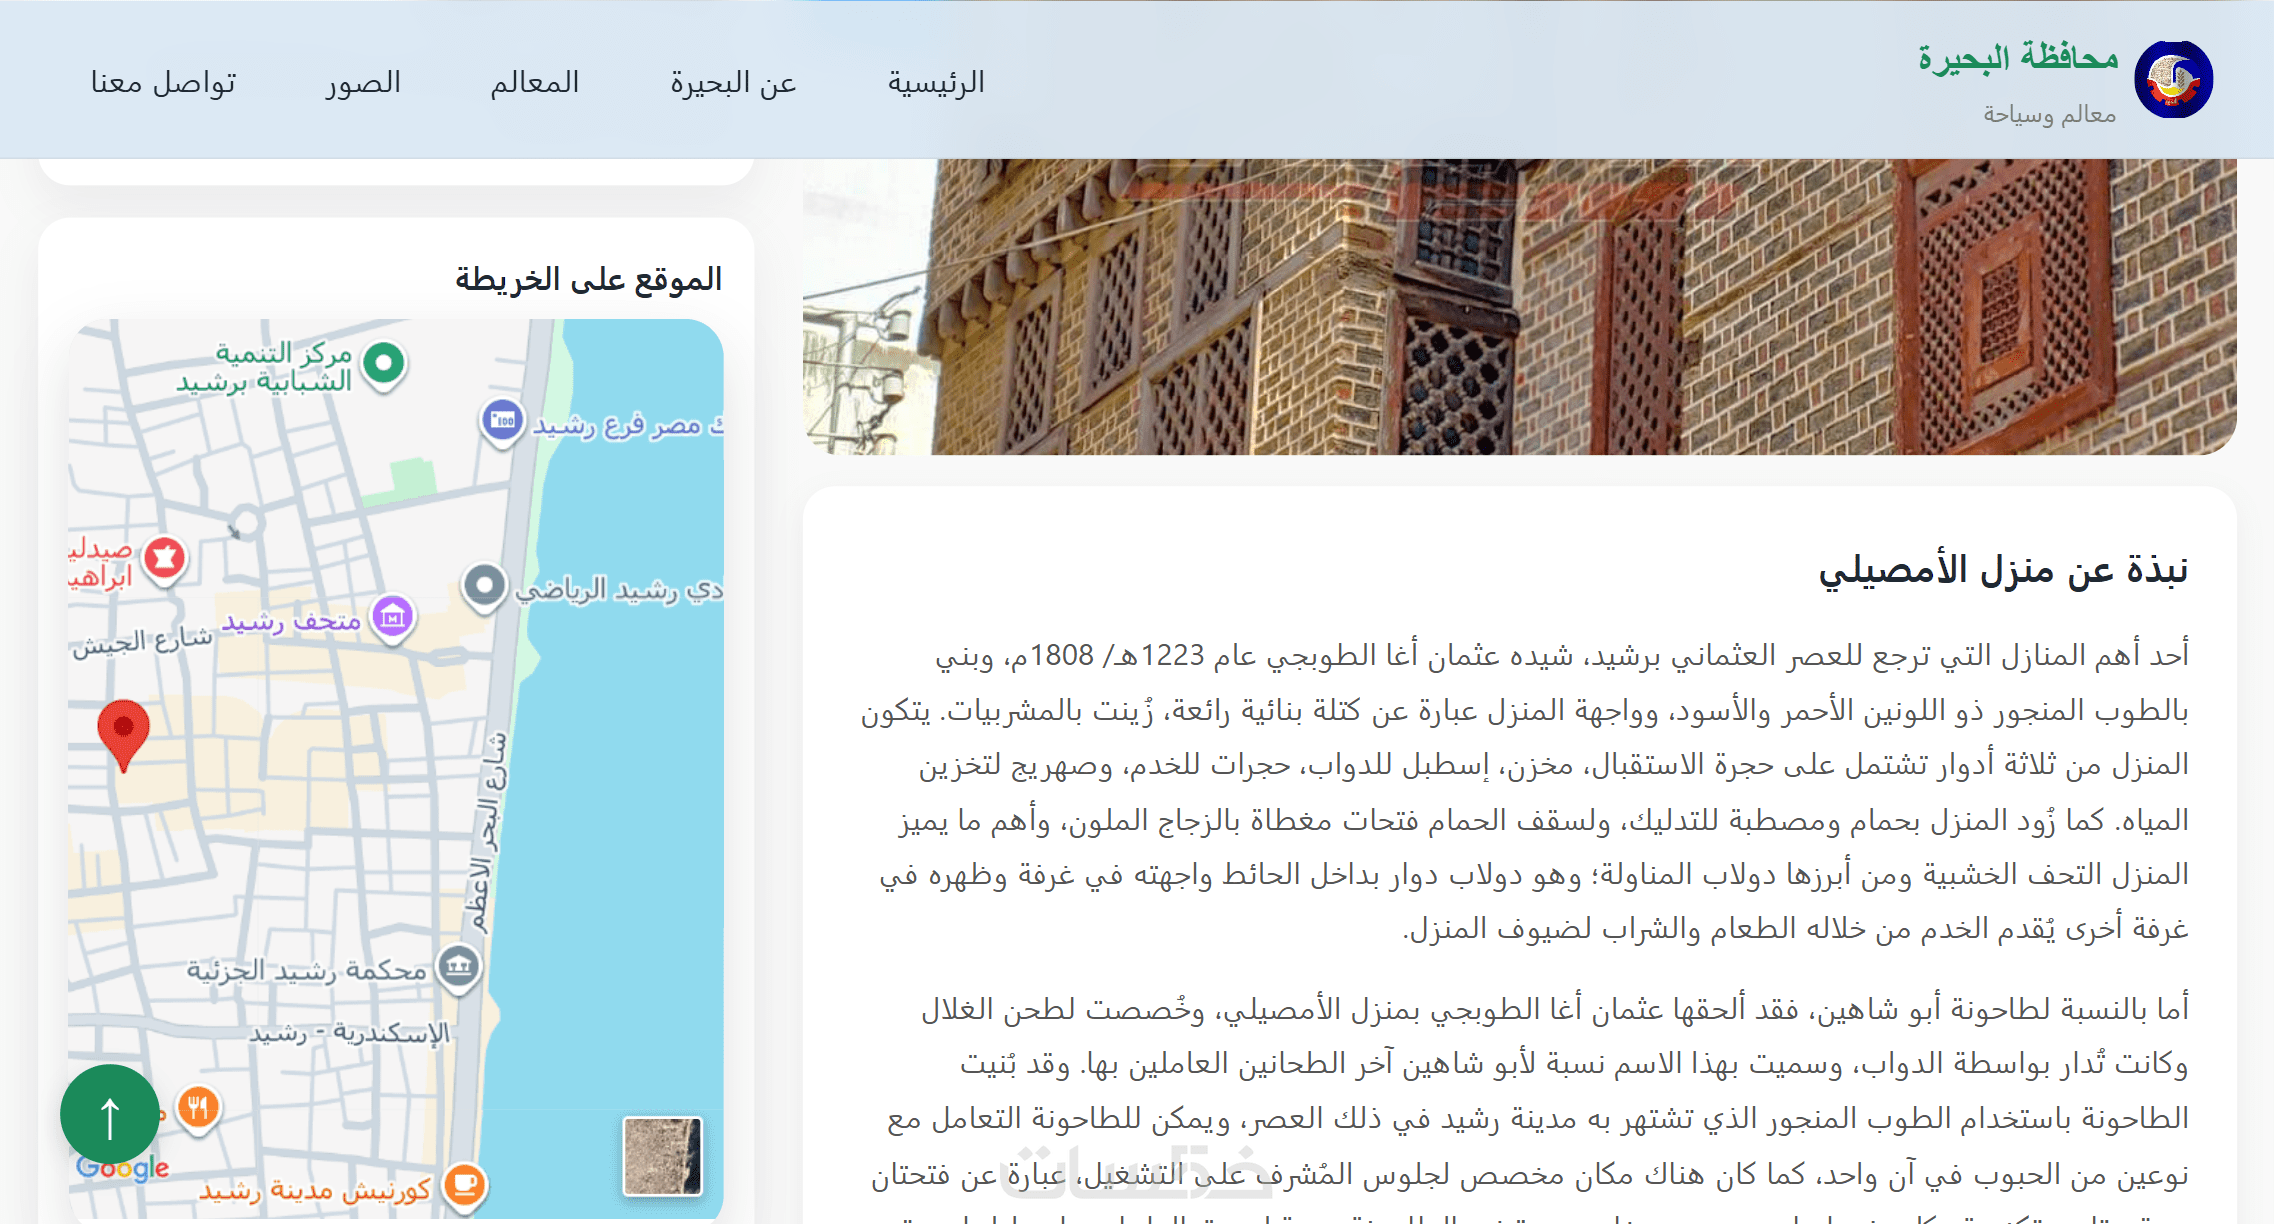Click the Rashid courthouse gray marker
The image size is (2274, 1224).
(x=459, y=966)
